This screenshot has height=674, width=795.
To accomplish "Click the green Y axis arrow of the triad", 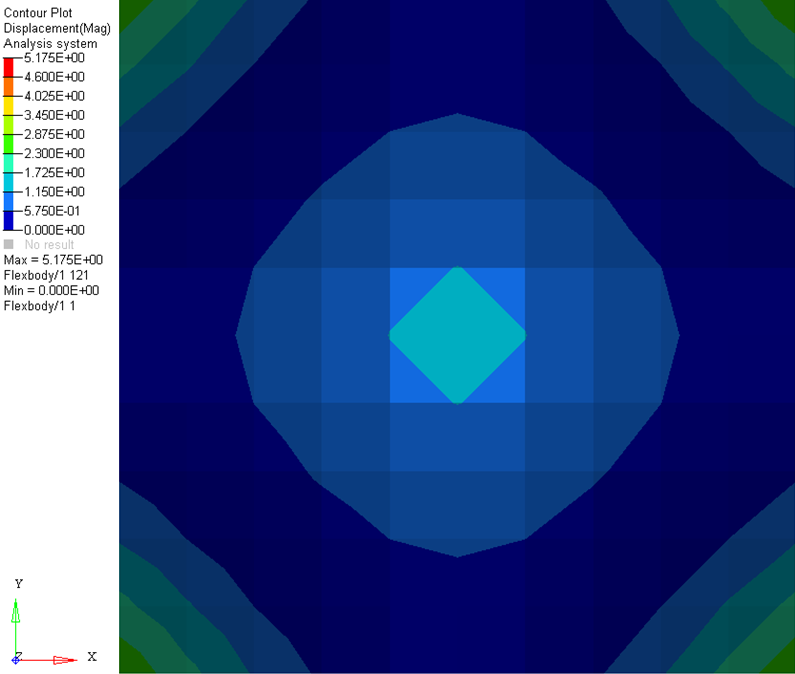I will tap(17, 611).
